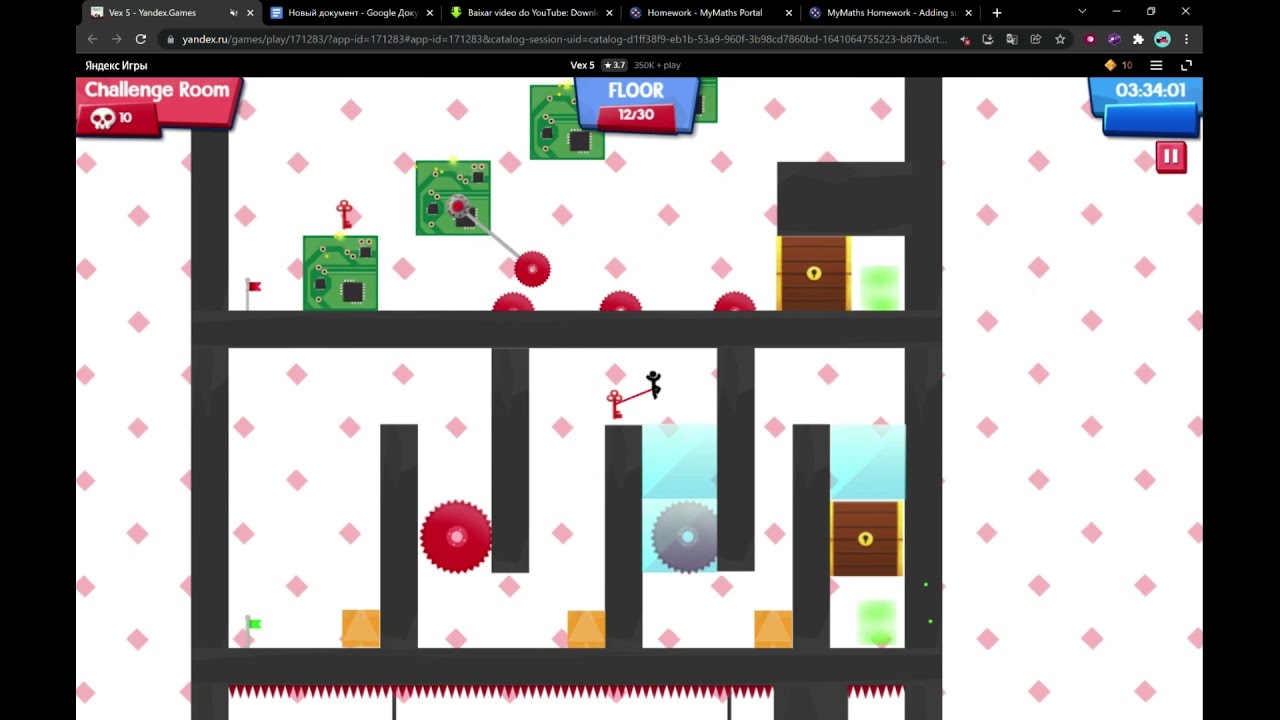Open the Extensions puzzle-piece menu

tap(1138, 39)
